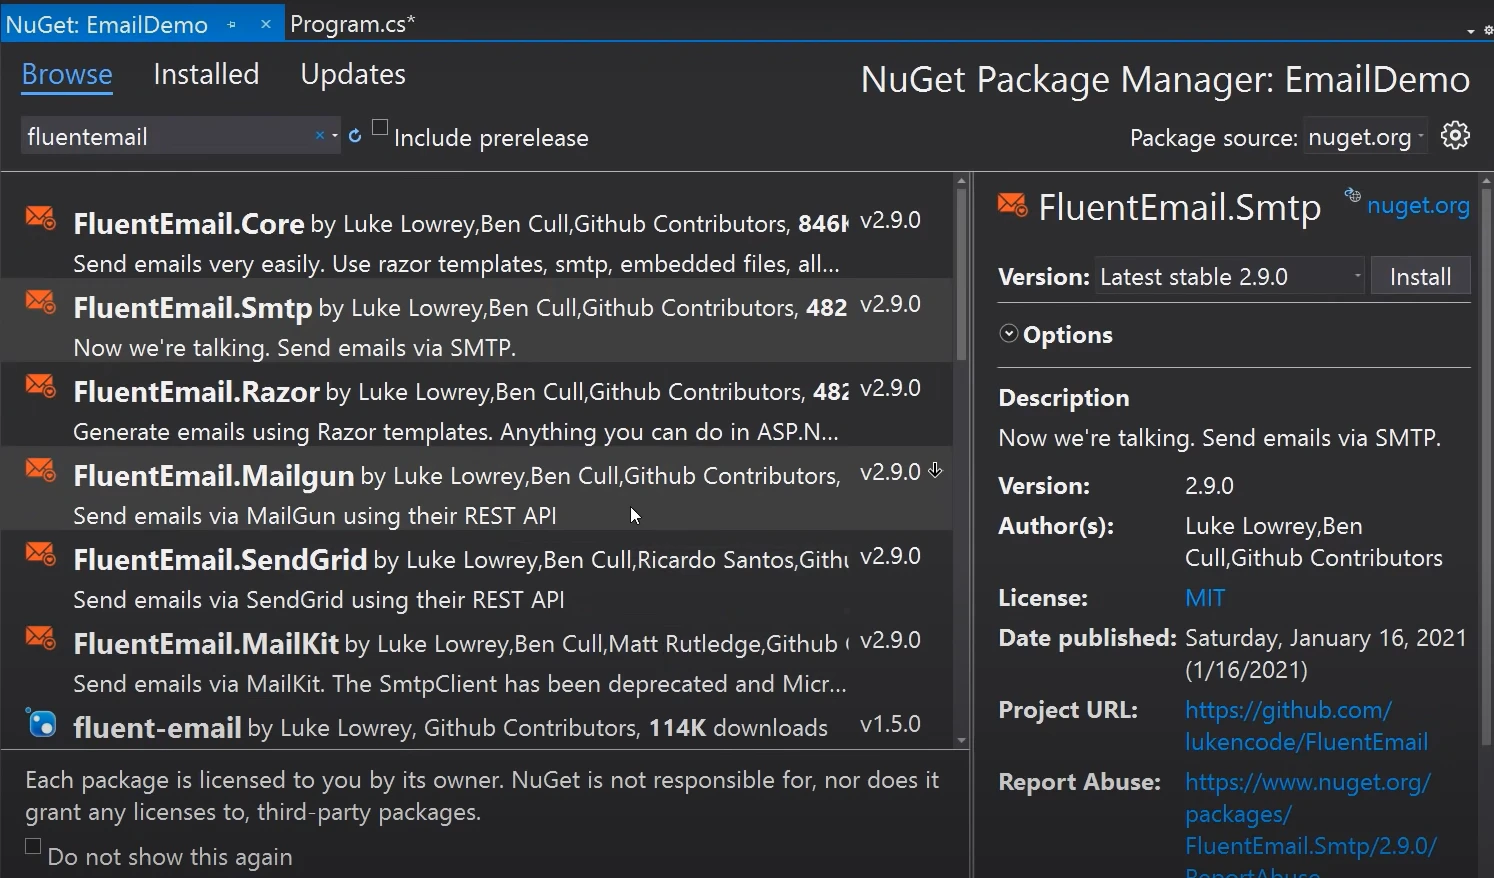The height and width of the screenshot is (878, 1494).
Task: Open search box history dropdown arrow
Action: (x=334, y=136)
